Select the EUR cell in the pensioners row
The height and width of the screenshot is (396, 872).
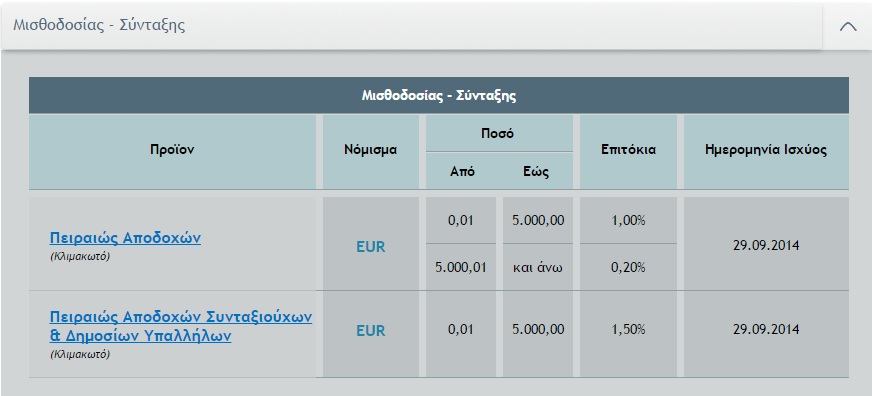[x=370, y=331]
